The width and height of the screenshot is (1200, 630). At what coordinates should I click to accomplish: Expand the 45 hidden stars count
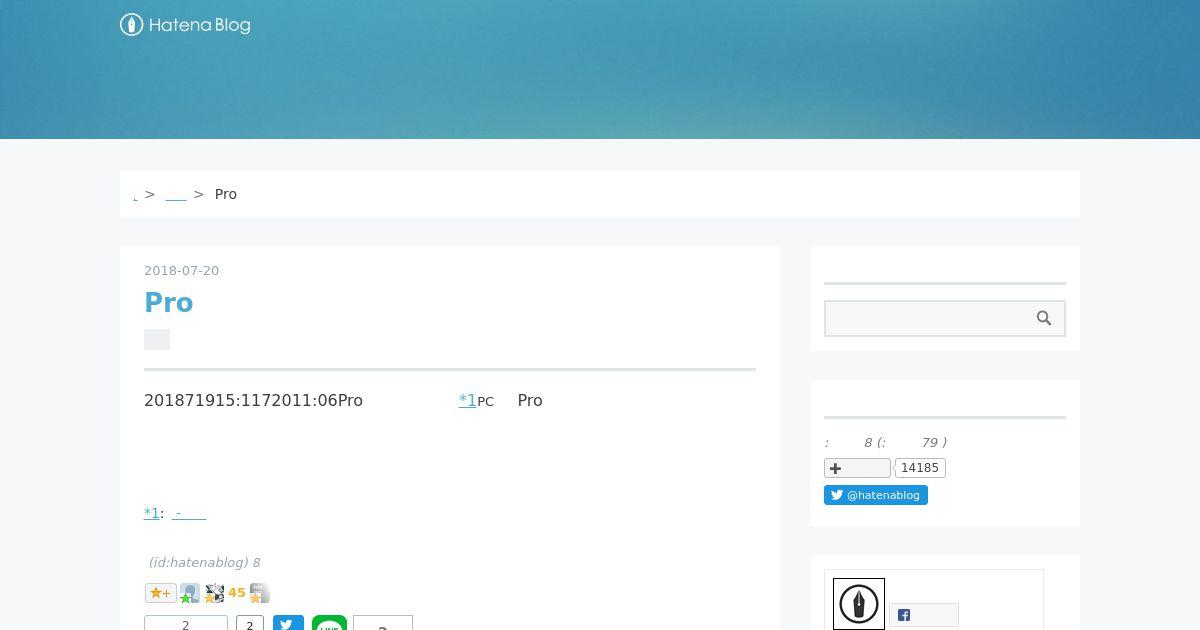pos(237,593)
